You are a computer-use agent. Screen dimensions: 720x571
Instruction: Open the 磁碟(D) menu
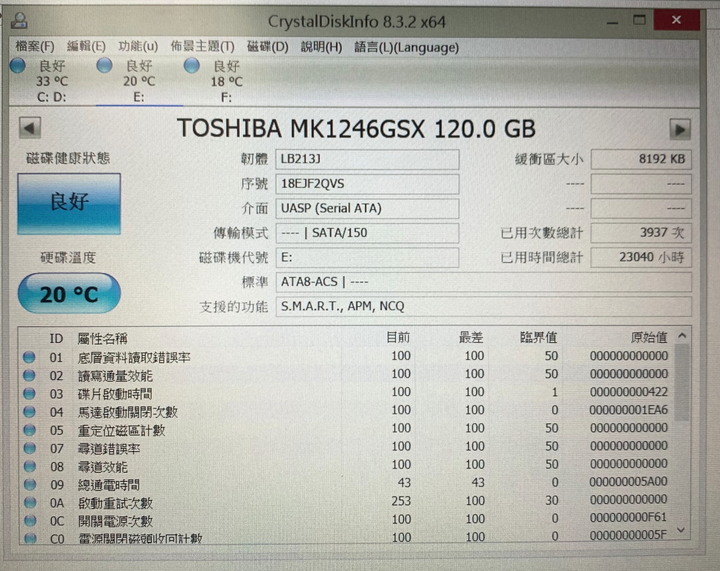[x=268, y=47]
